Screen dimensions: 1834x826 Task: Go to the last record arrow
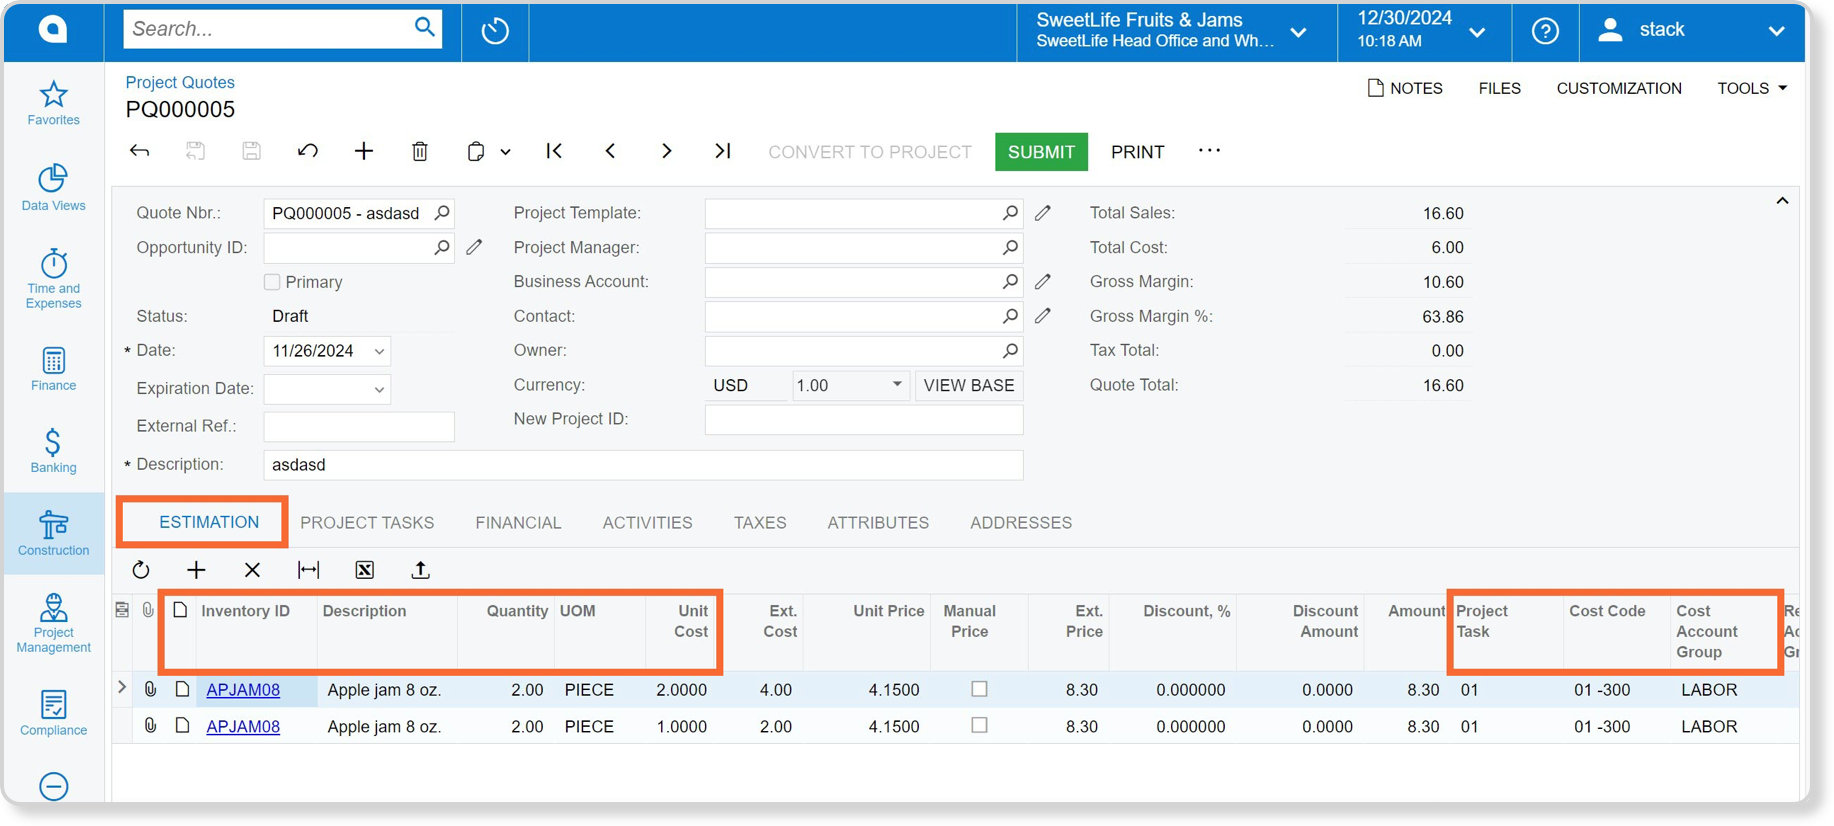click(x=723, y=151)
